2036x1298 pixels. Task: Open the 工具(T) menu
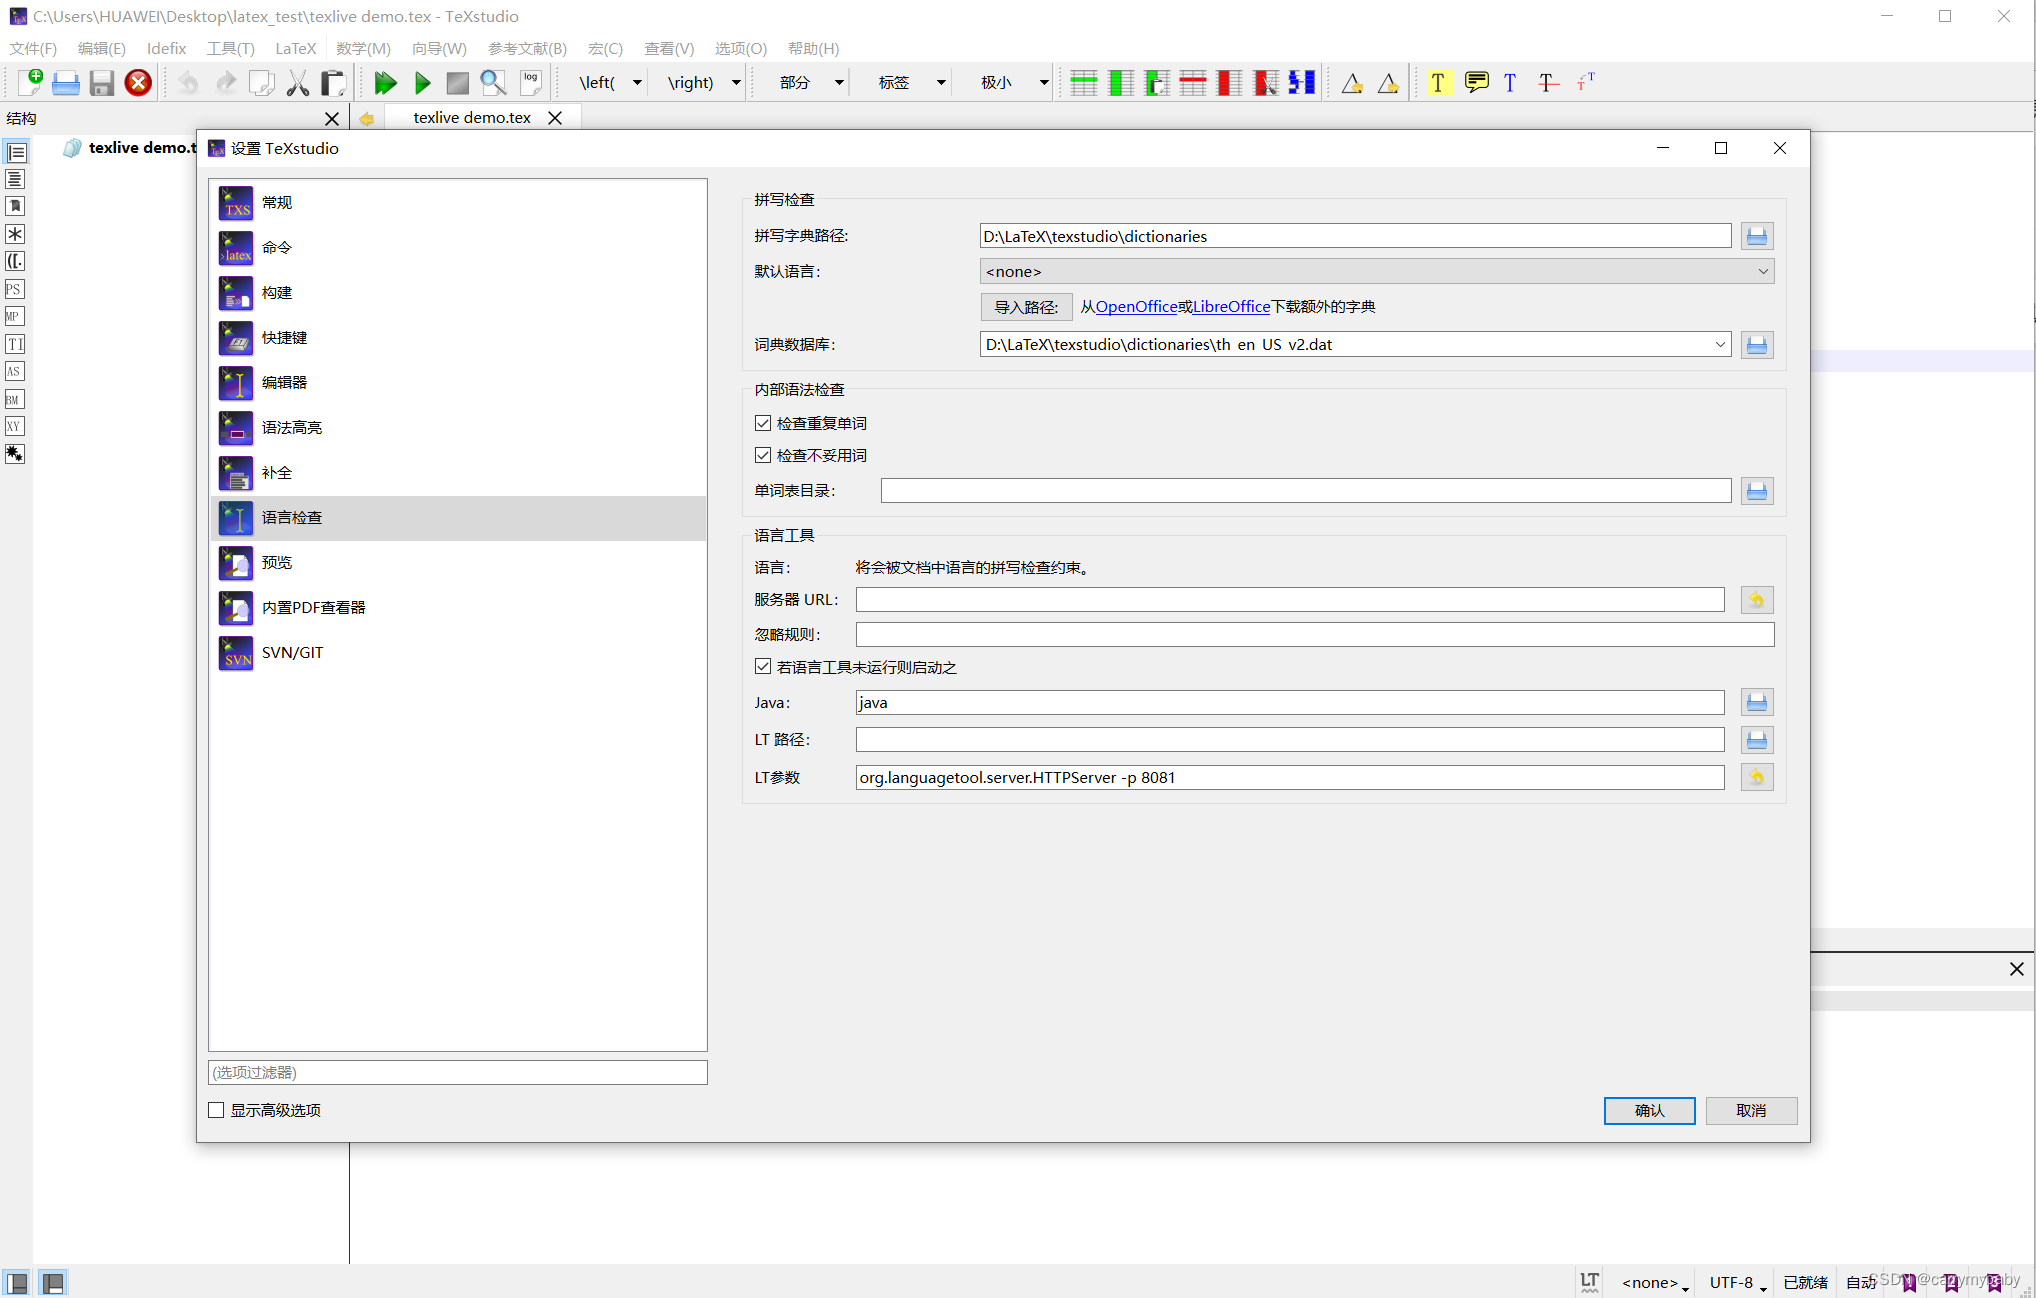(x=230, y=48)
